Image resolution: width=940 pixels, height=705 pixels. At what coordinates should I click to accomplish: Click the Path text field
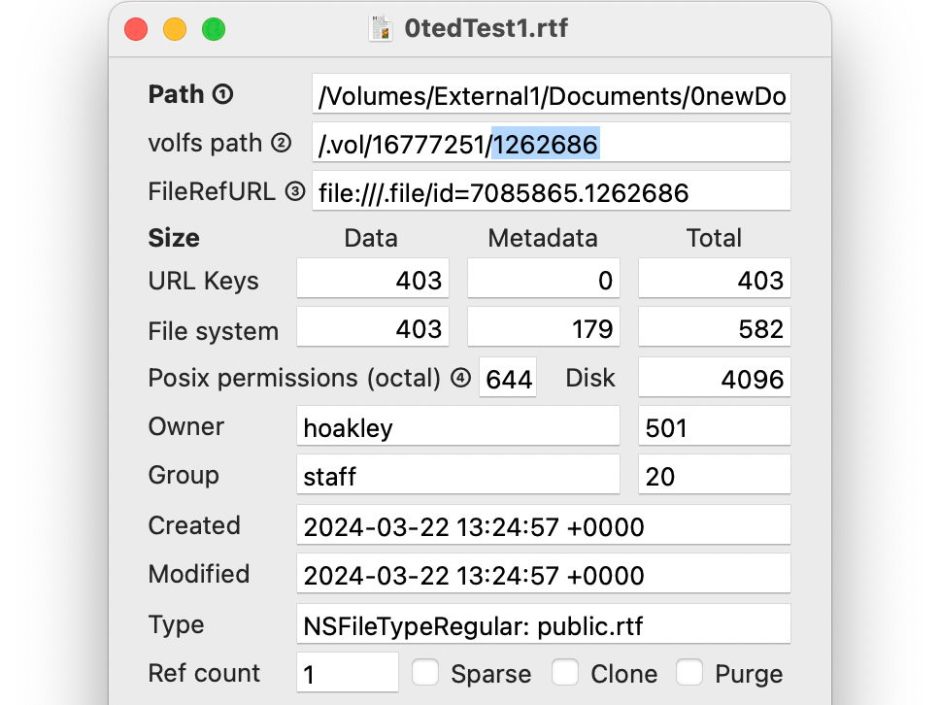(x=551, y=96)
